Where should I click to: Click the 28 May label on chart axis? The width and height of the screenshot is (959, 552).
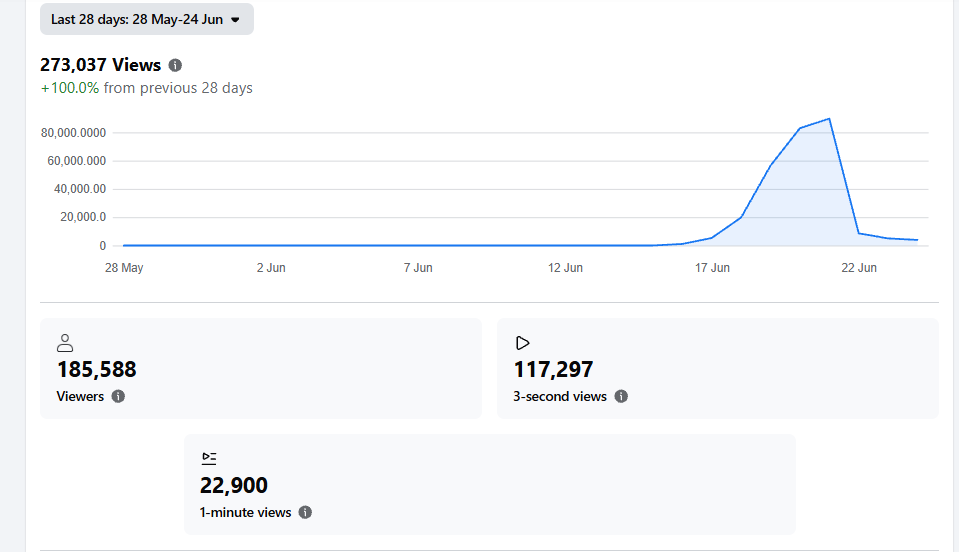(x=124, y=268)
